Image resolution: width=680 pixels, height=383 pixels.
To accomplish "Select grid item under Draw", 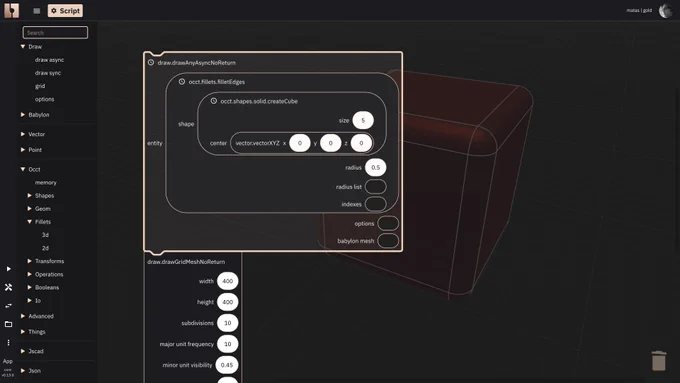I will coord(40,86).
